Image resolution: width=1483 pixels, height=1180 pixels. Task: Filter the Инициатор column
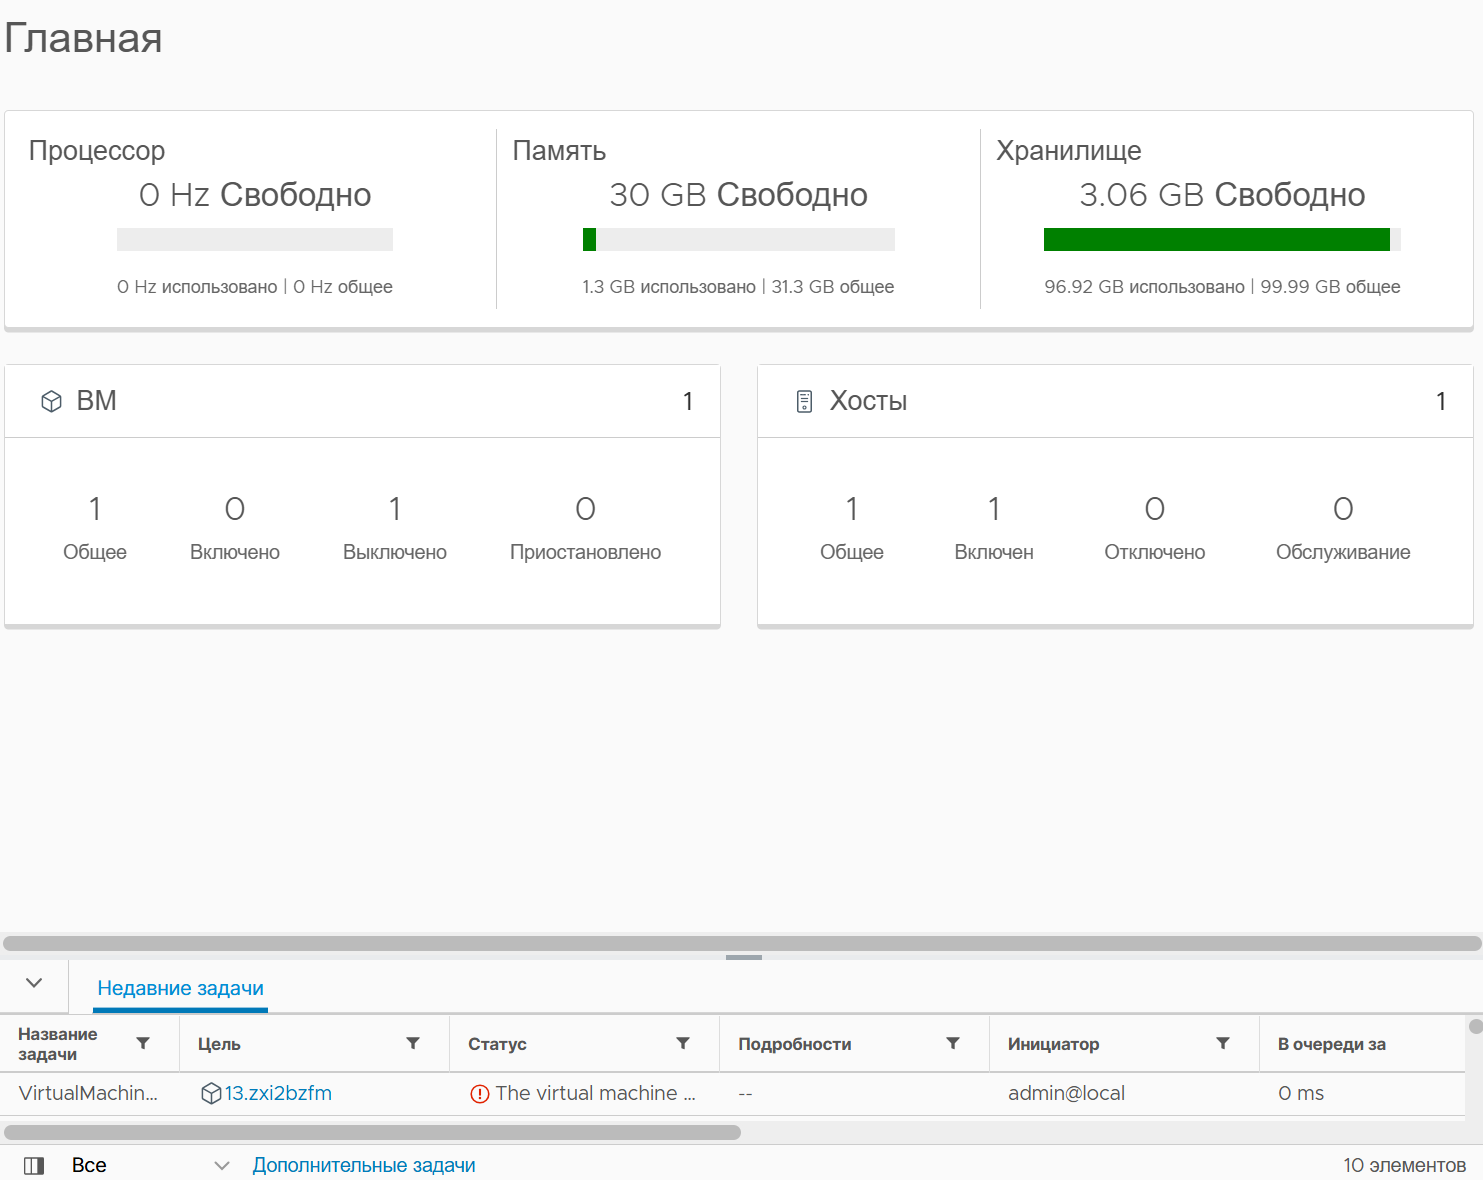(1223, 1043)
